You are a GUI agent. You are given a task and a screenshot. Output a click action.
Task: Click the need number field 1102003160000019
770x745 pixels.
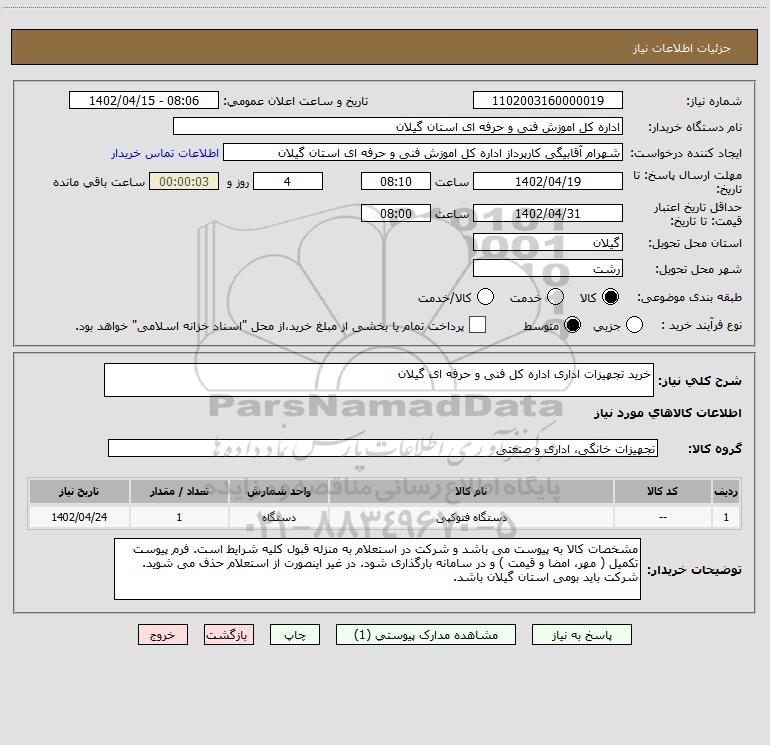[x=548, y=101]
